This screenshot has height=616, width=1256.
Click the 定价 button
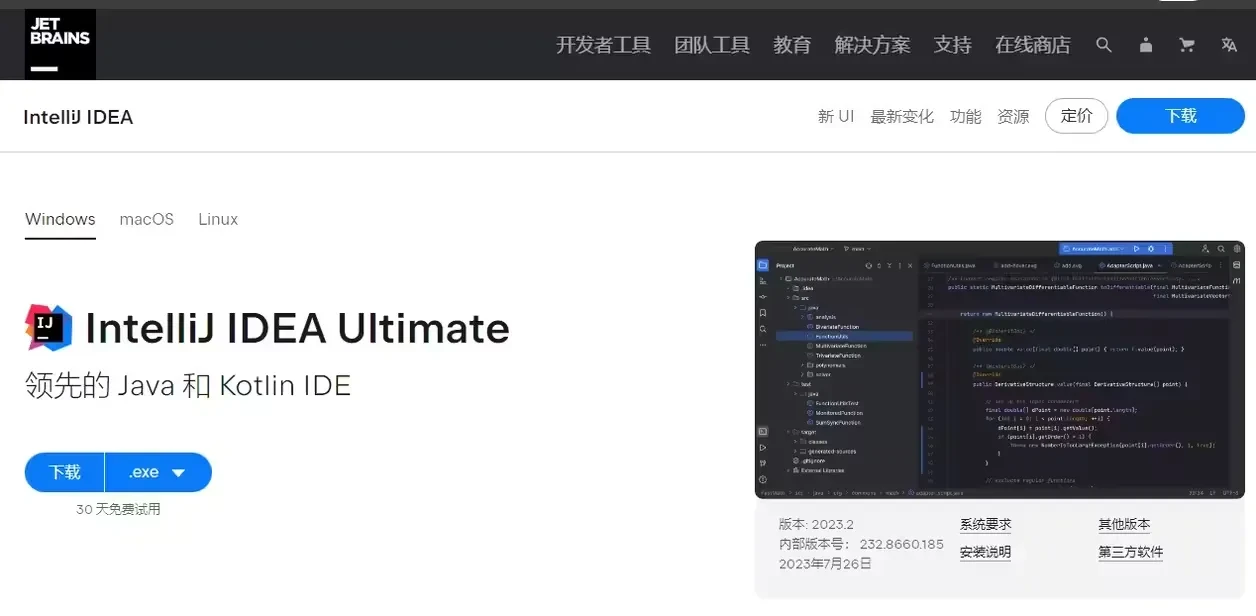tap(1076, 116)
